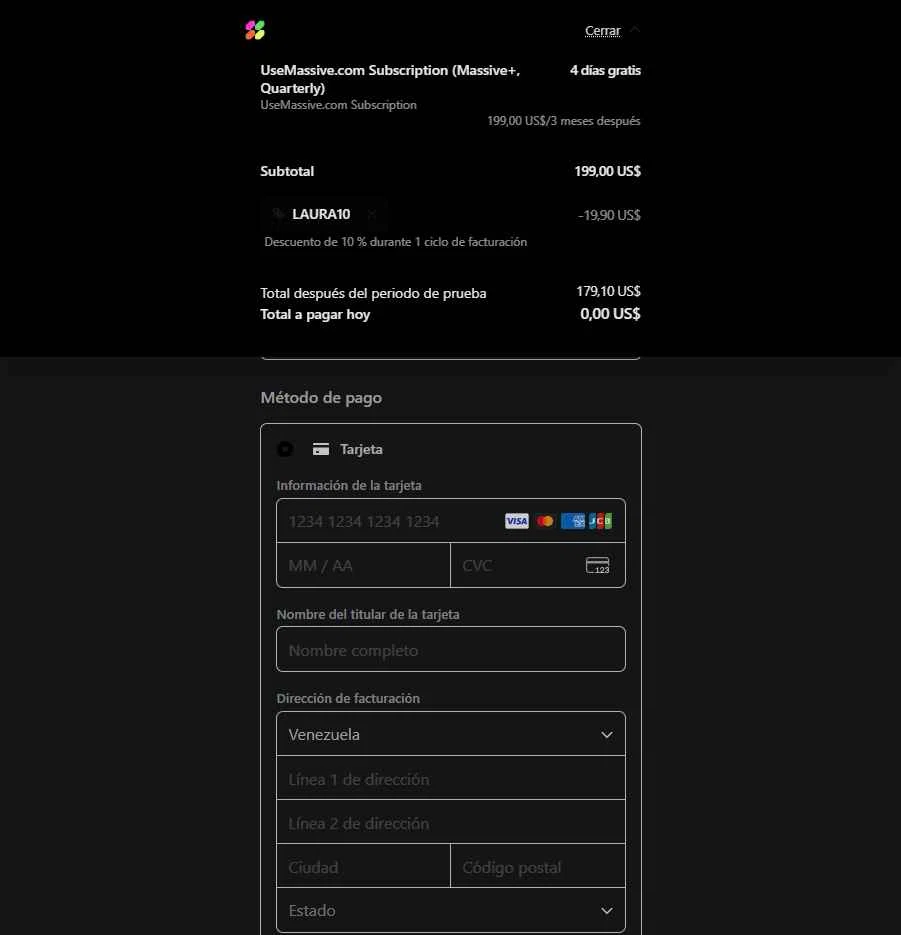Click the 4 días gratis text

tap(605, 70)
